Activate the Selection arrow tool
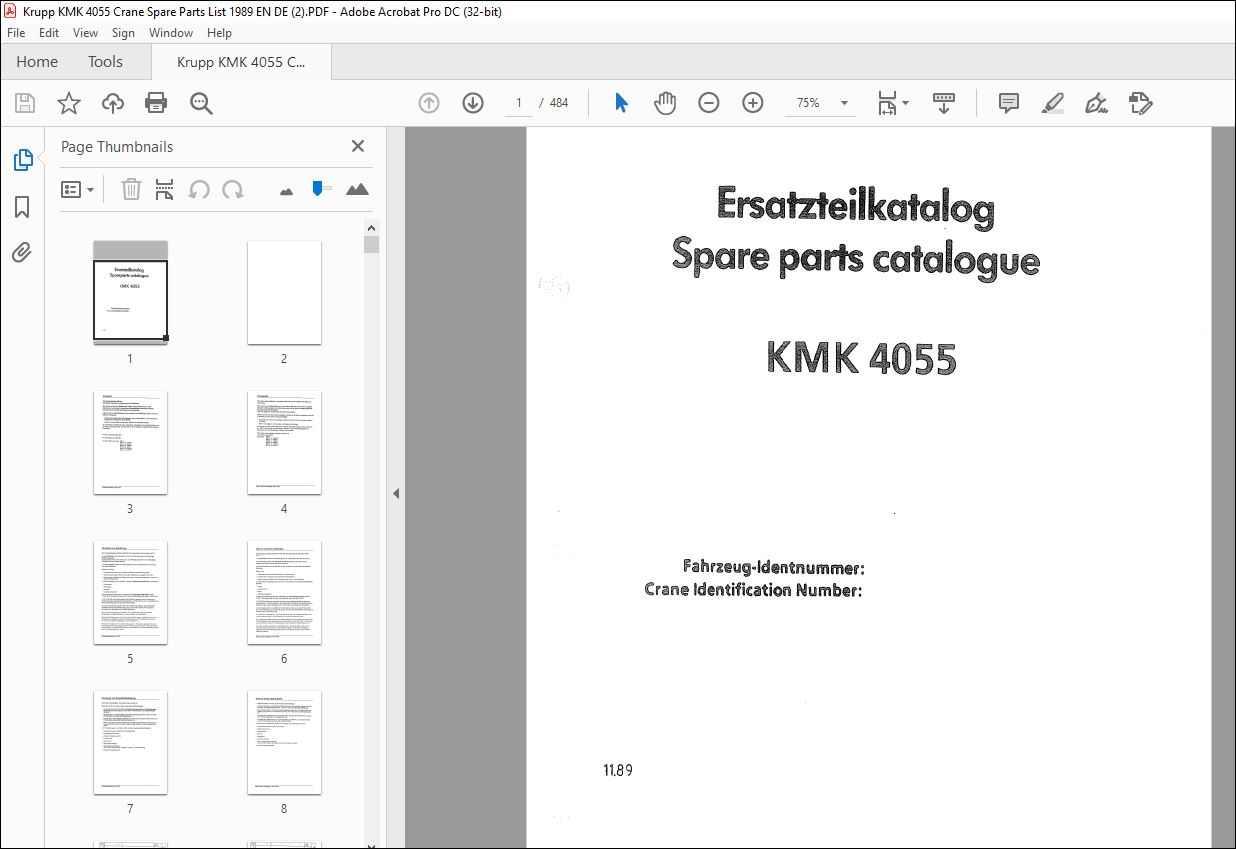Image resolution: width=1236 pixels, height=849 pixels. coord(621,103)
